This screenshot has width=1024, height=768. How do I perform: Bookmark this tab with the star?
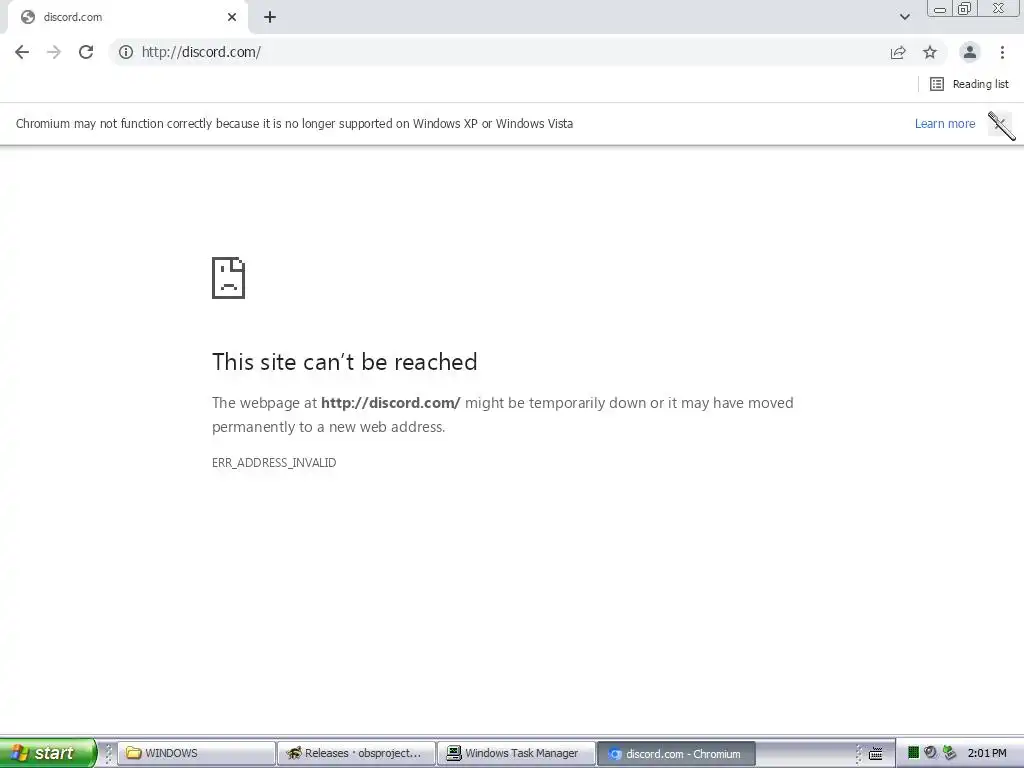(x=930, y=52)
